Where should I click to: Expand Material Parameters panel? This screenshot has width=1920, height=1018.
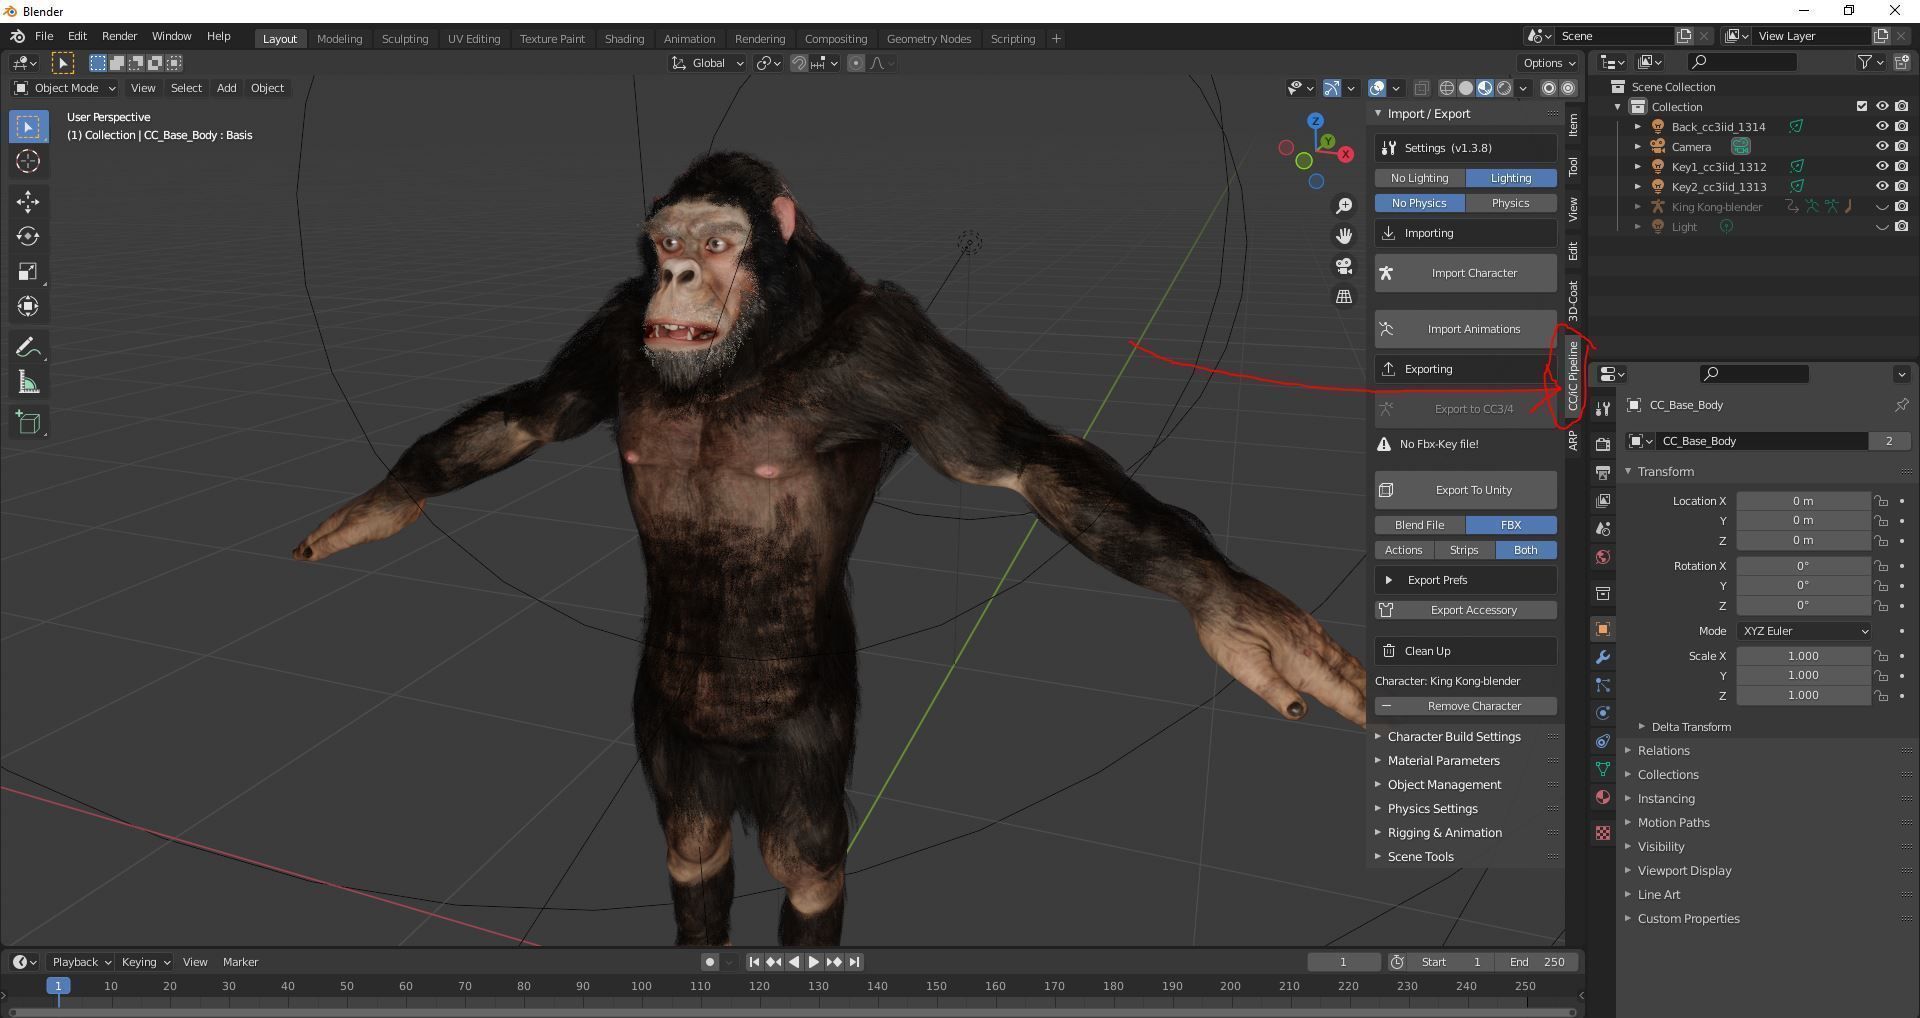(1443, 761)
